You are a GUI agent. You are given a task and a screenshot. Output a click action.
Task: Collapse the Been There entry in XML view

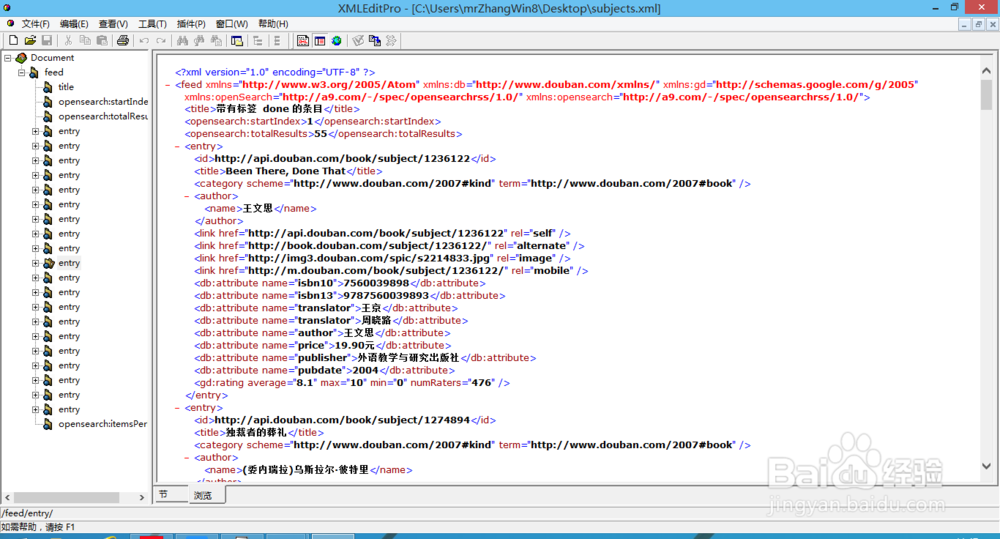coord(177,147)
